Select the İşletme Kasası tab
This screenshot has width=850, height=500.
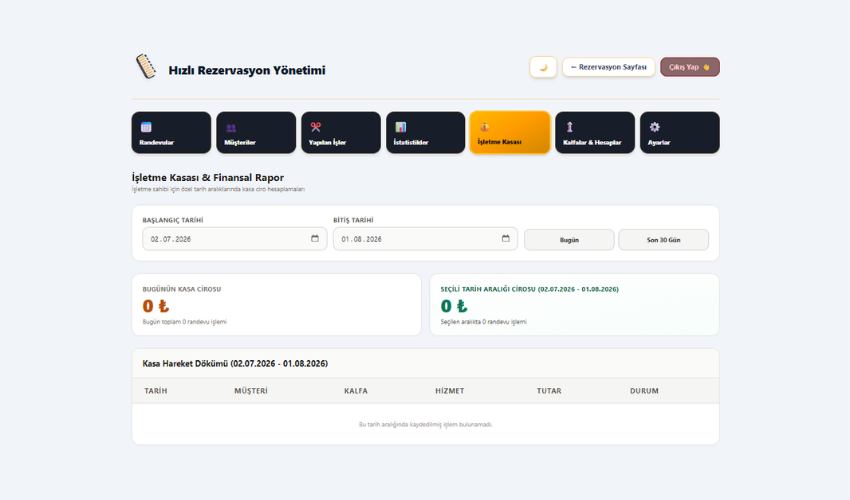coord(510,133)
